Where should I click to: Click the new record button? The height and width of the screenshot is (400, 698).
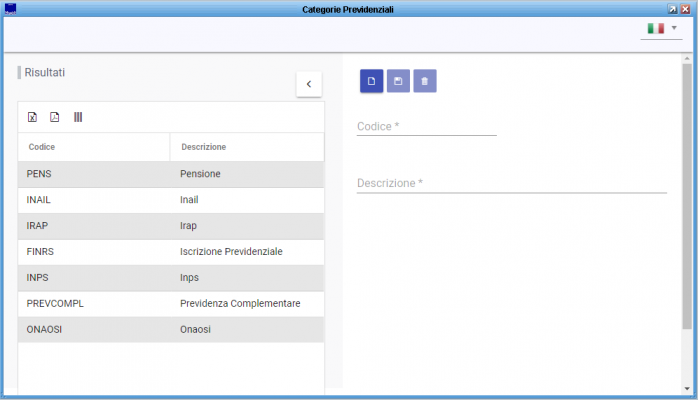pos(371,81)
